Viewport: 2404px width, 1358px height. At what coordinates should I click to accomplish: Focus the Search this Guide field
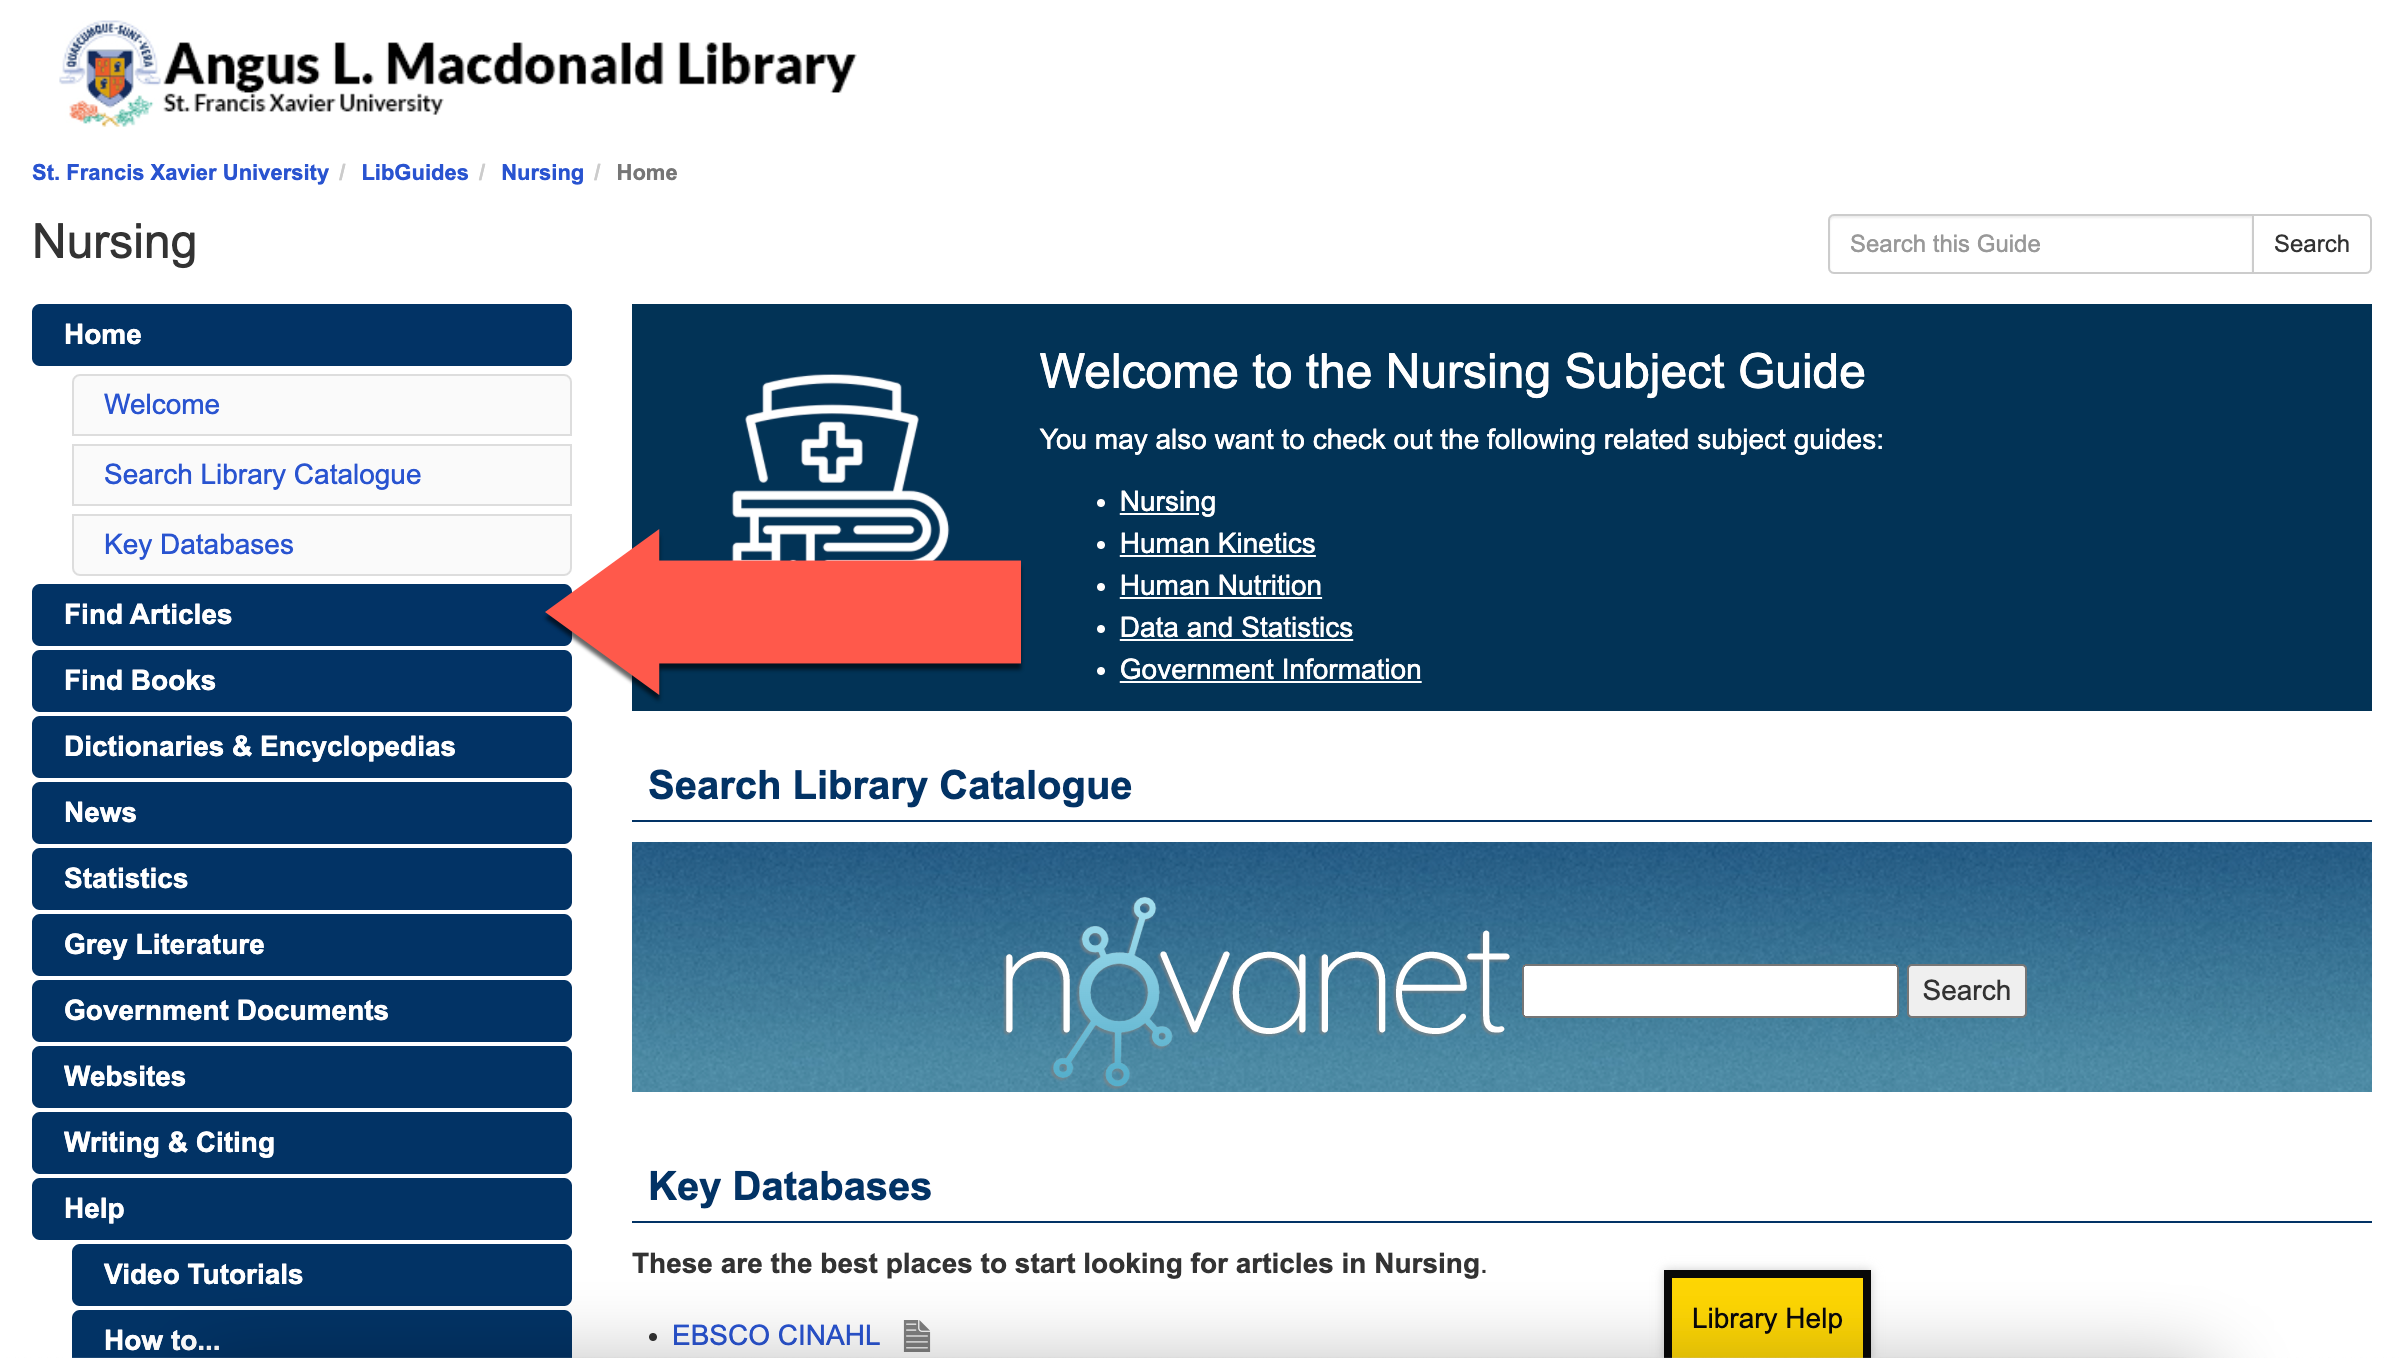[x=2040, y=244]
